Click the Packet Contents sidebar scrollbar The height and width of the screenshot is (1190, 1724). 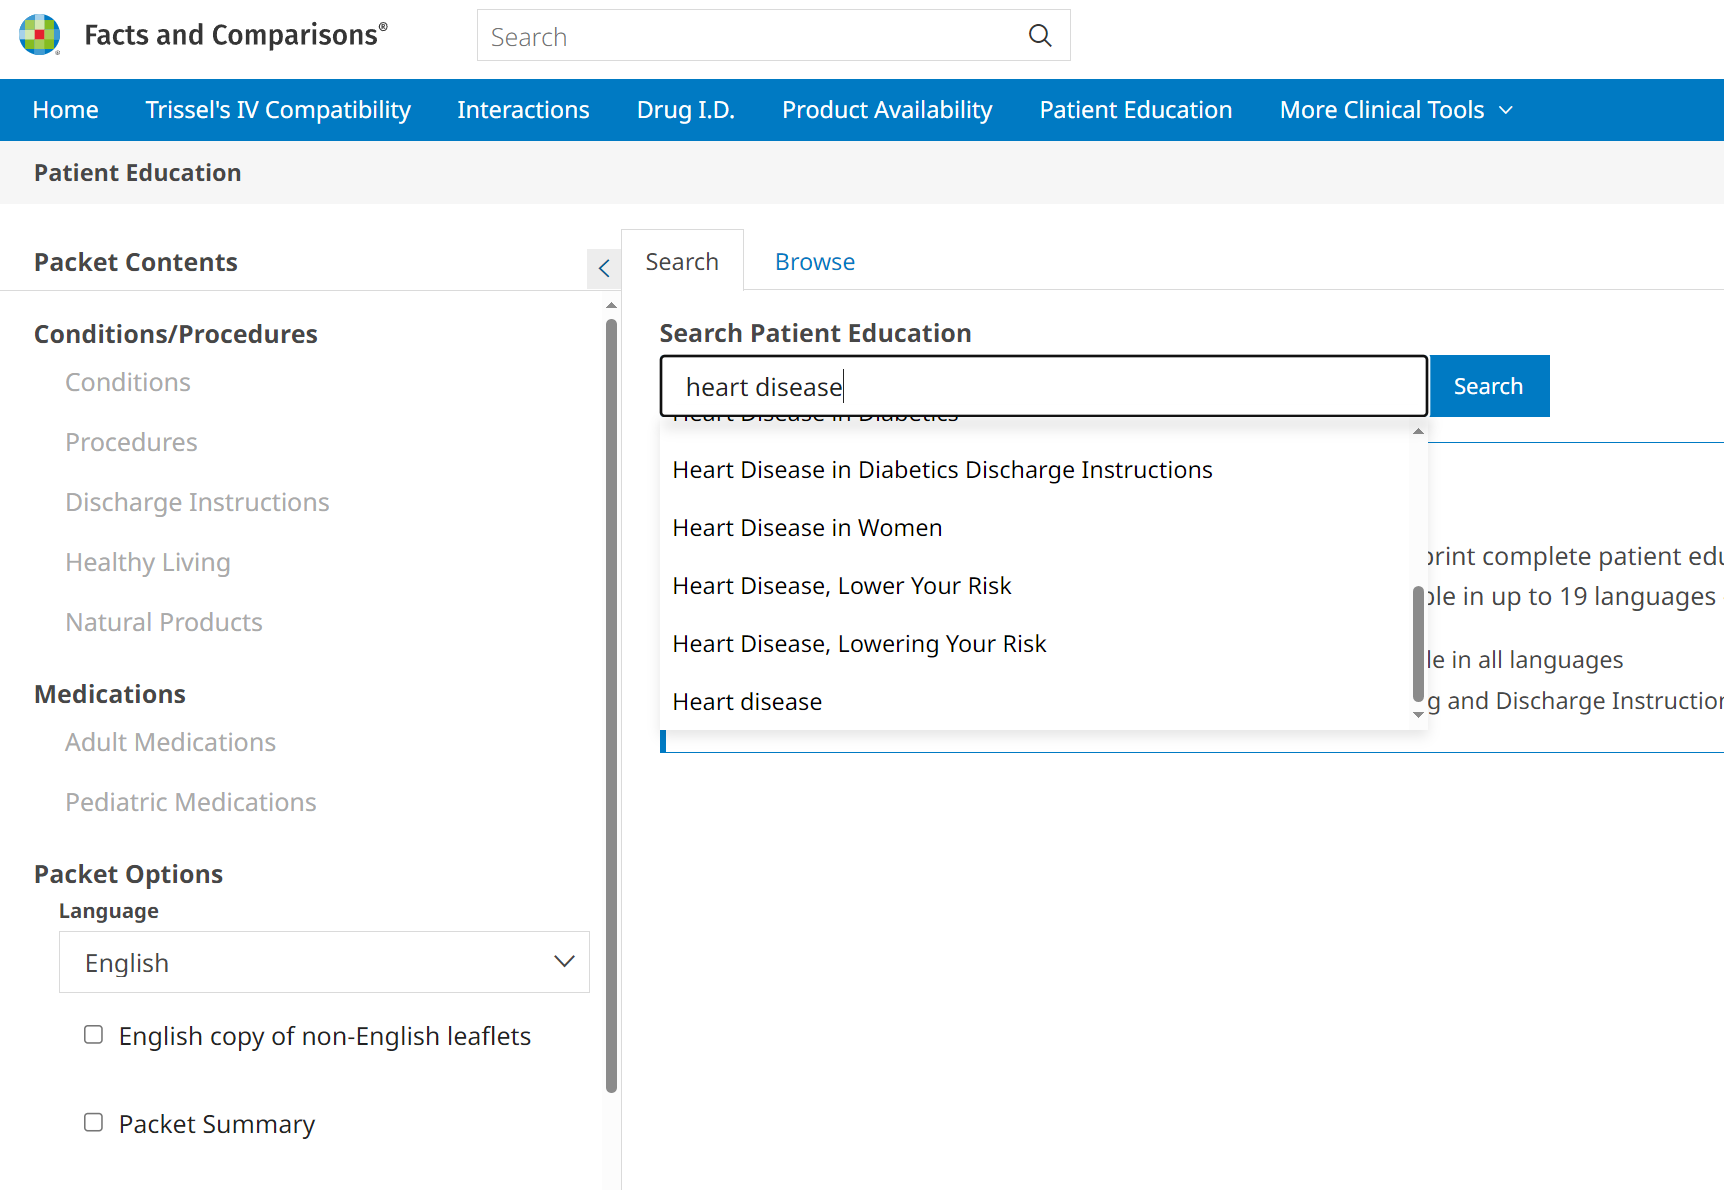click(x=611, y=700)
